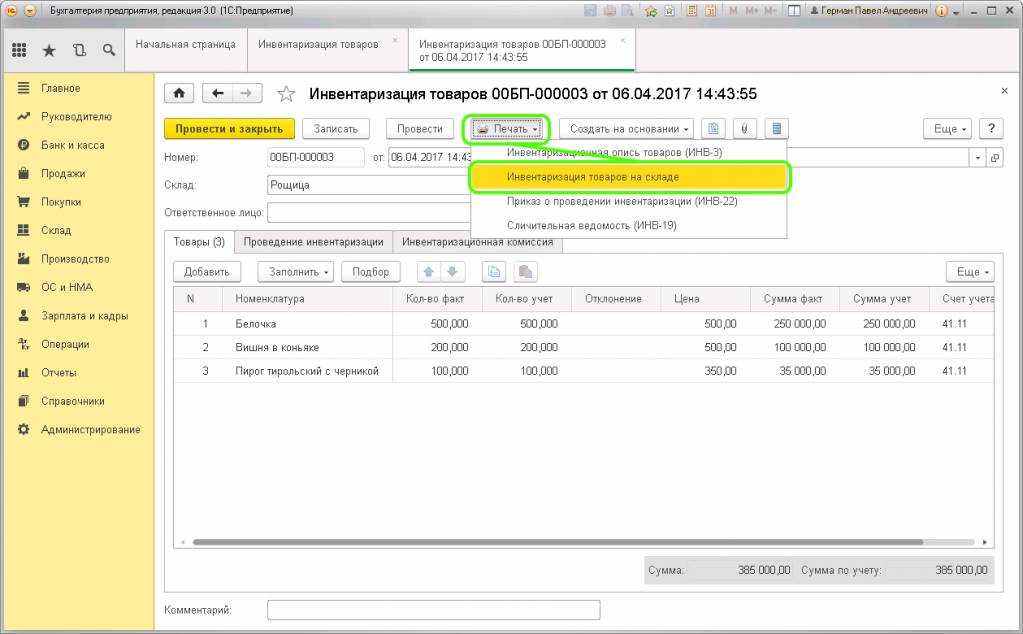This screenshot has width=1023, height=634.
Task: Open the document movements report icon
Action: 713,128
